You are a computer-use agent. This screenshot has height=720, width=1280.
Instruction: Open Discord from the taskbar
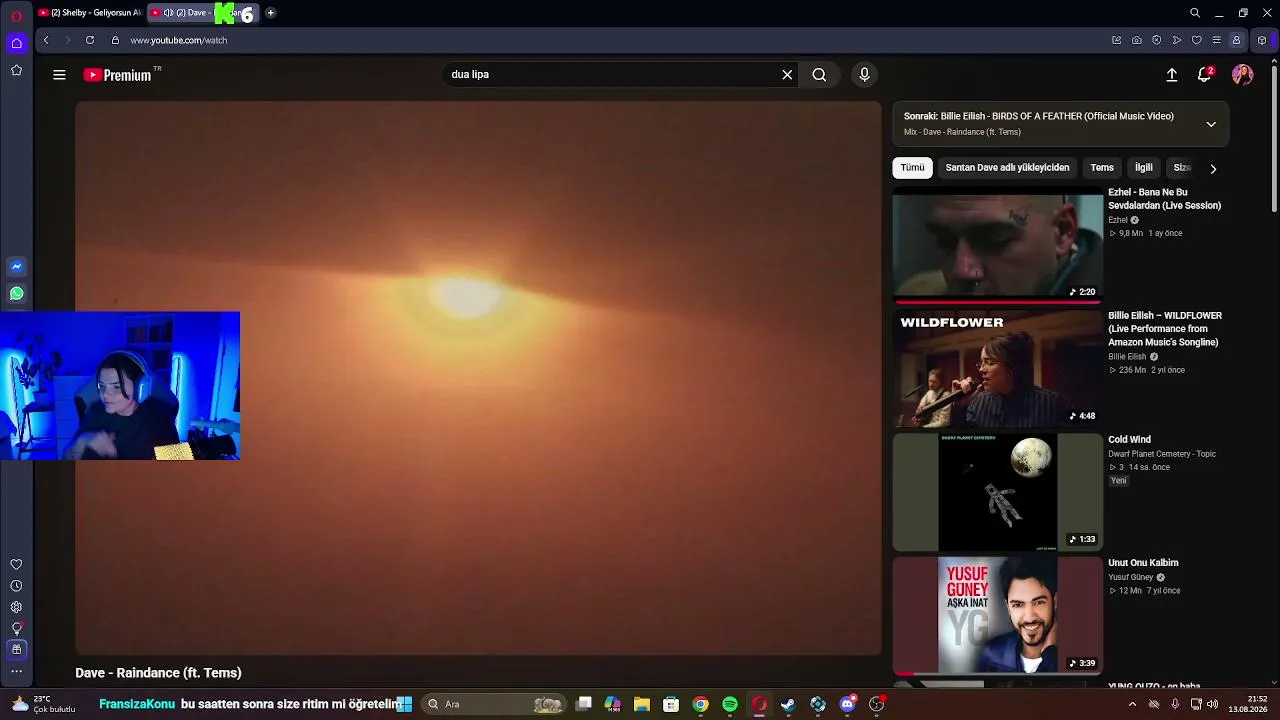tap(848, 704)
